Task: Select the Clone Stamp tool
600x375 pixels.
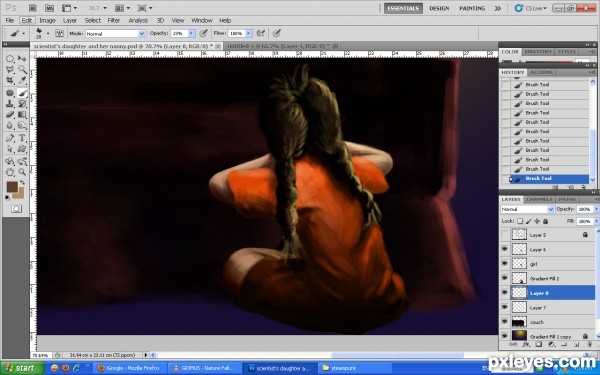Action: tap(10, 104)
